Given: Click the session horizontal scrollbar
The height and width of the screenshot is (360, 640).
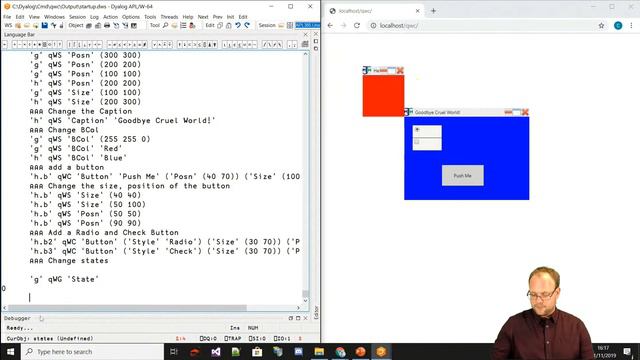Looking at the screenshot, I should click(127, 308).
